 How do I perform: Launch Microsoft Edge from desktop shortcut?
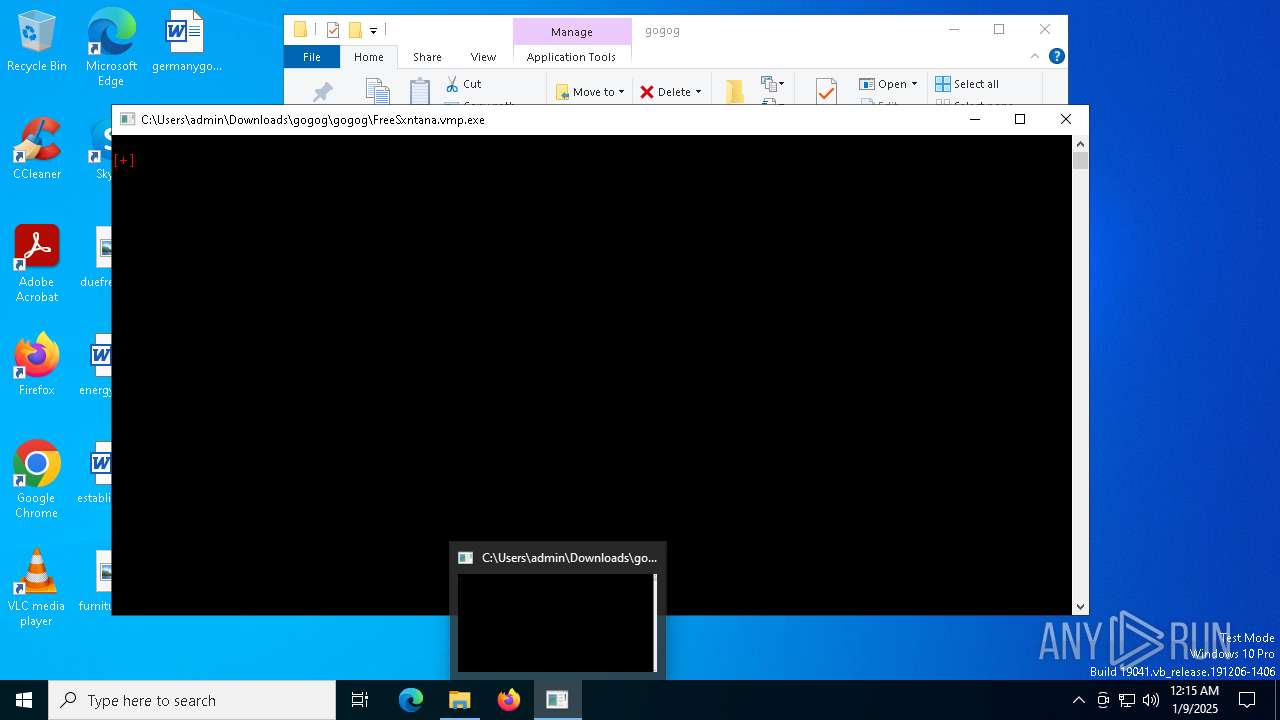coord(111,47)
